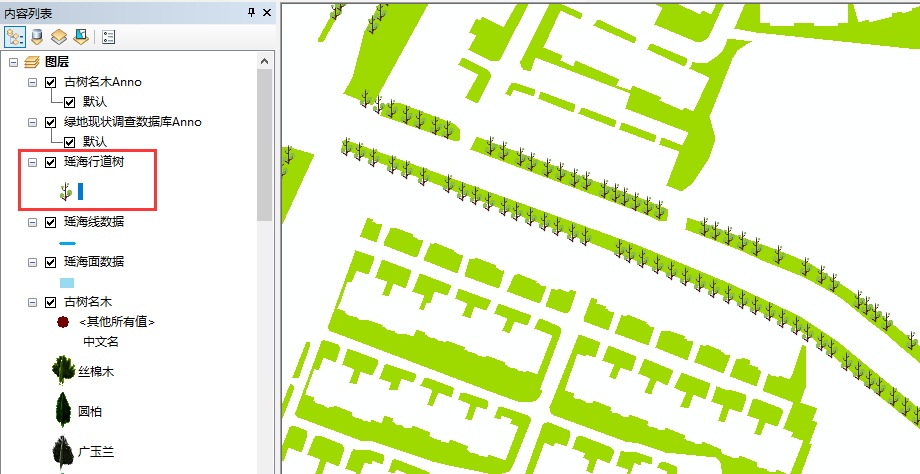This screenshot has height=474, width=920.
Task: Toggle visibility of 古树名木 layer
Action: 50,302
